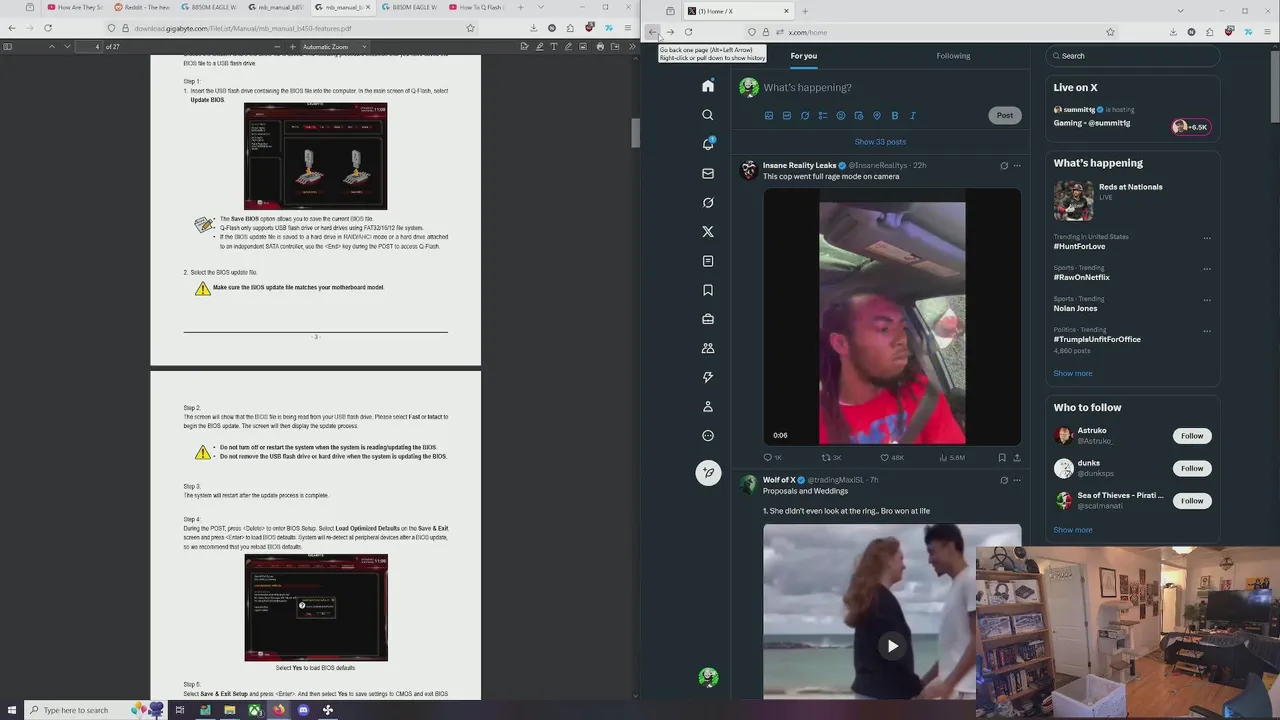The height and width of the screenshot is (720, 1280).
Task: Zoom in PDF document
Action: coord(293,47)
